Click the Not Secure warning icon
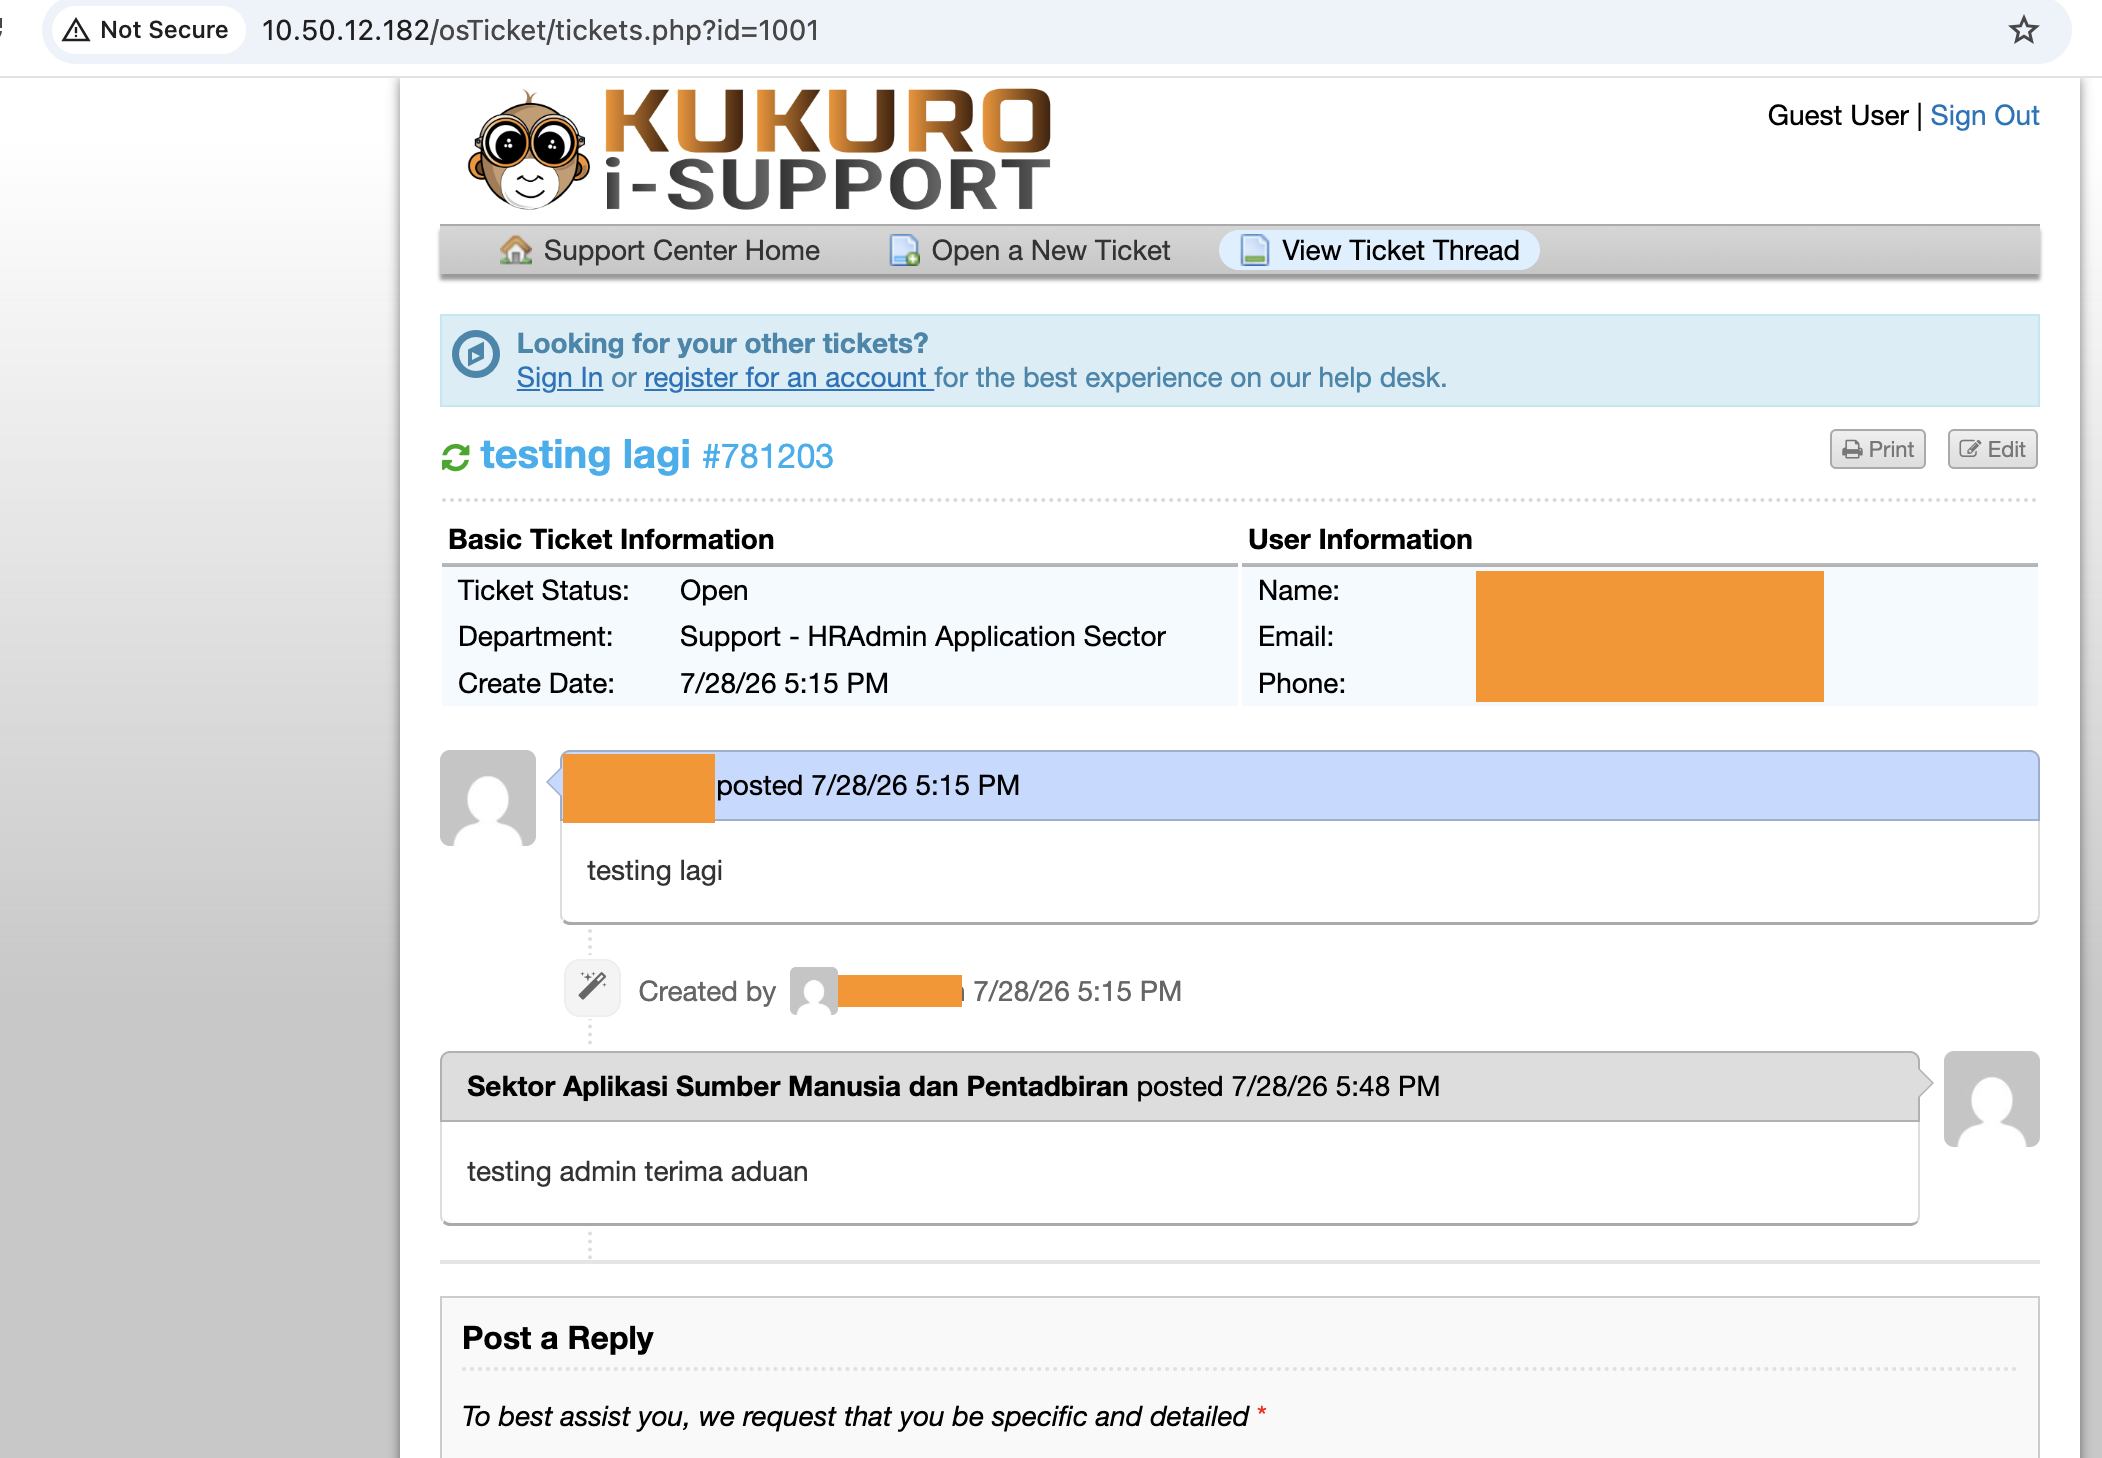This screenshot has height=1458, width=2102. pyautogui.click(x=76, y=30)
